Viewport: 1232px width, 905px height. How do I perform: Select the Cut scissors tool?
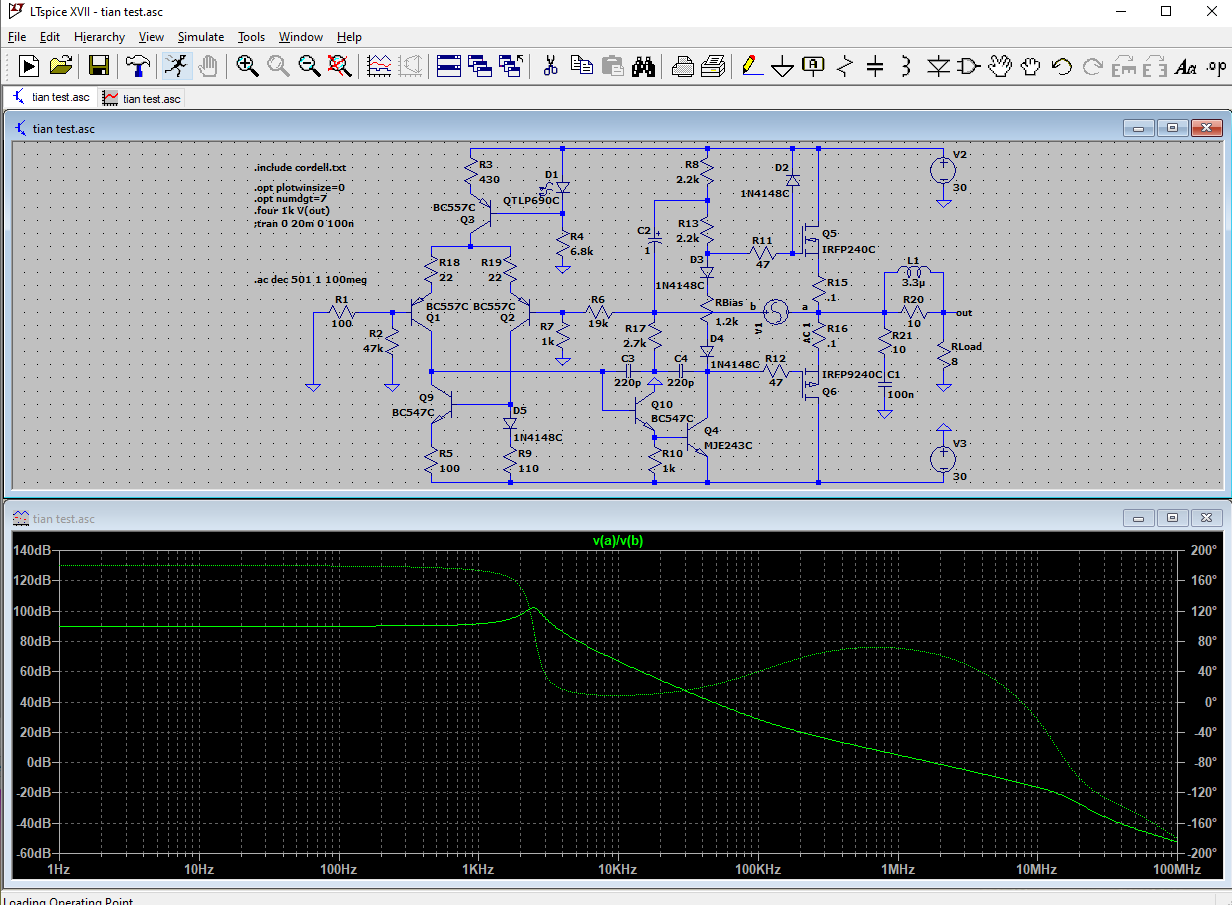coord(550,66)
